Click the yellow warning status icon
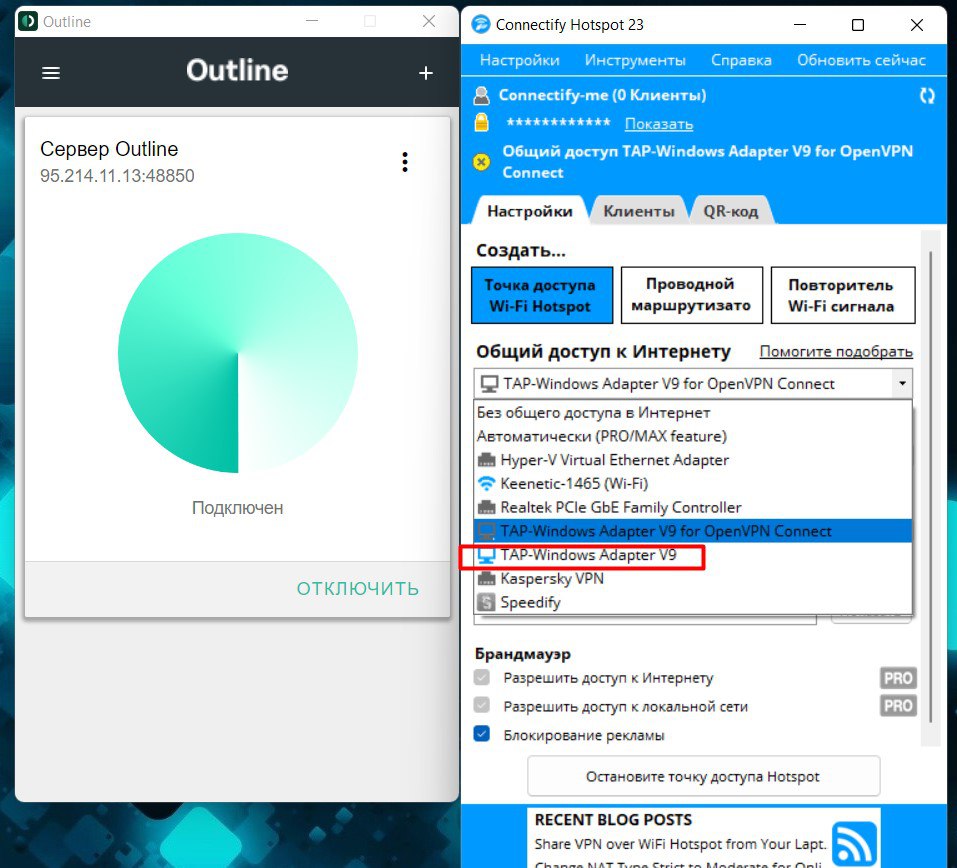This screenshot has height=868, width=957. click(x=482, y=162)
